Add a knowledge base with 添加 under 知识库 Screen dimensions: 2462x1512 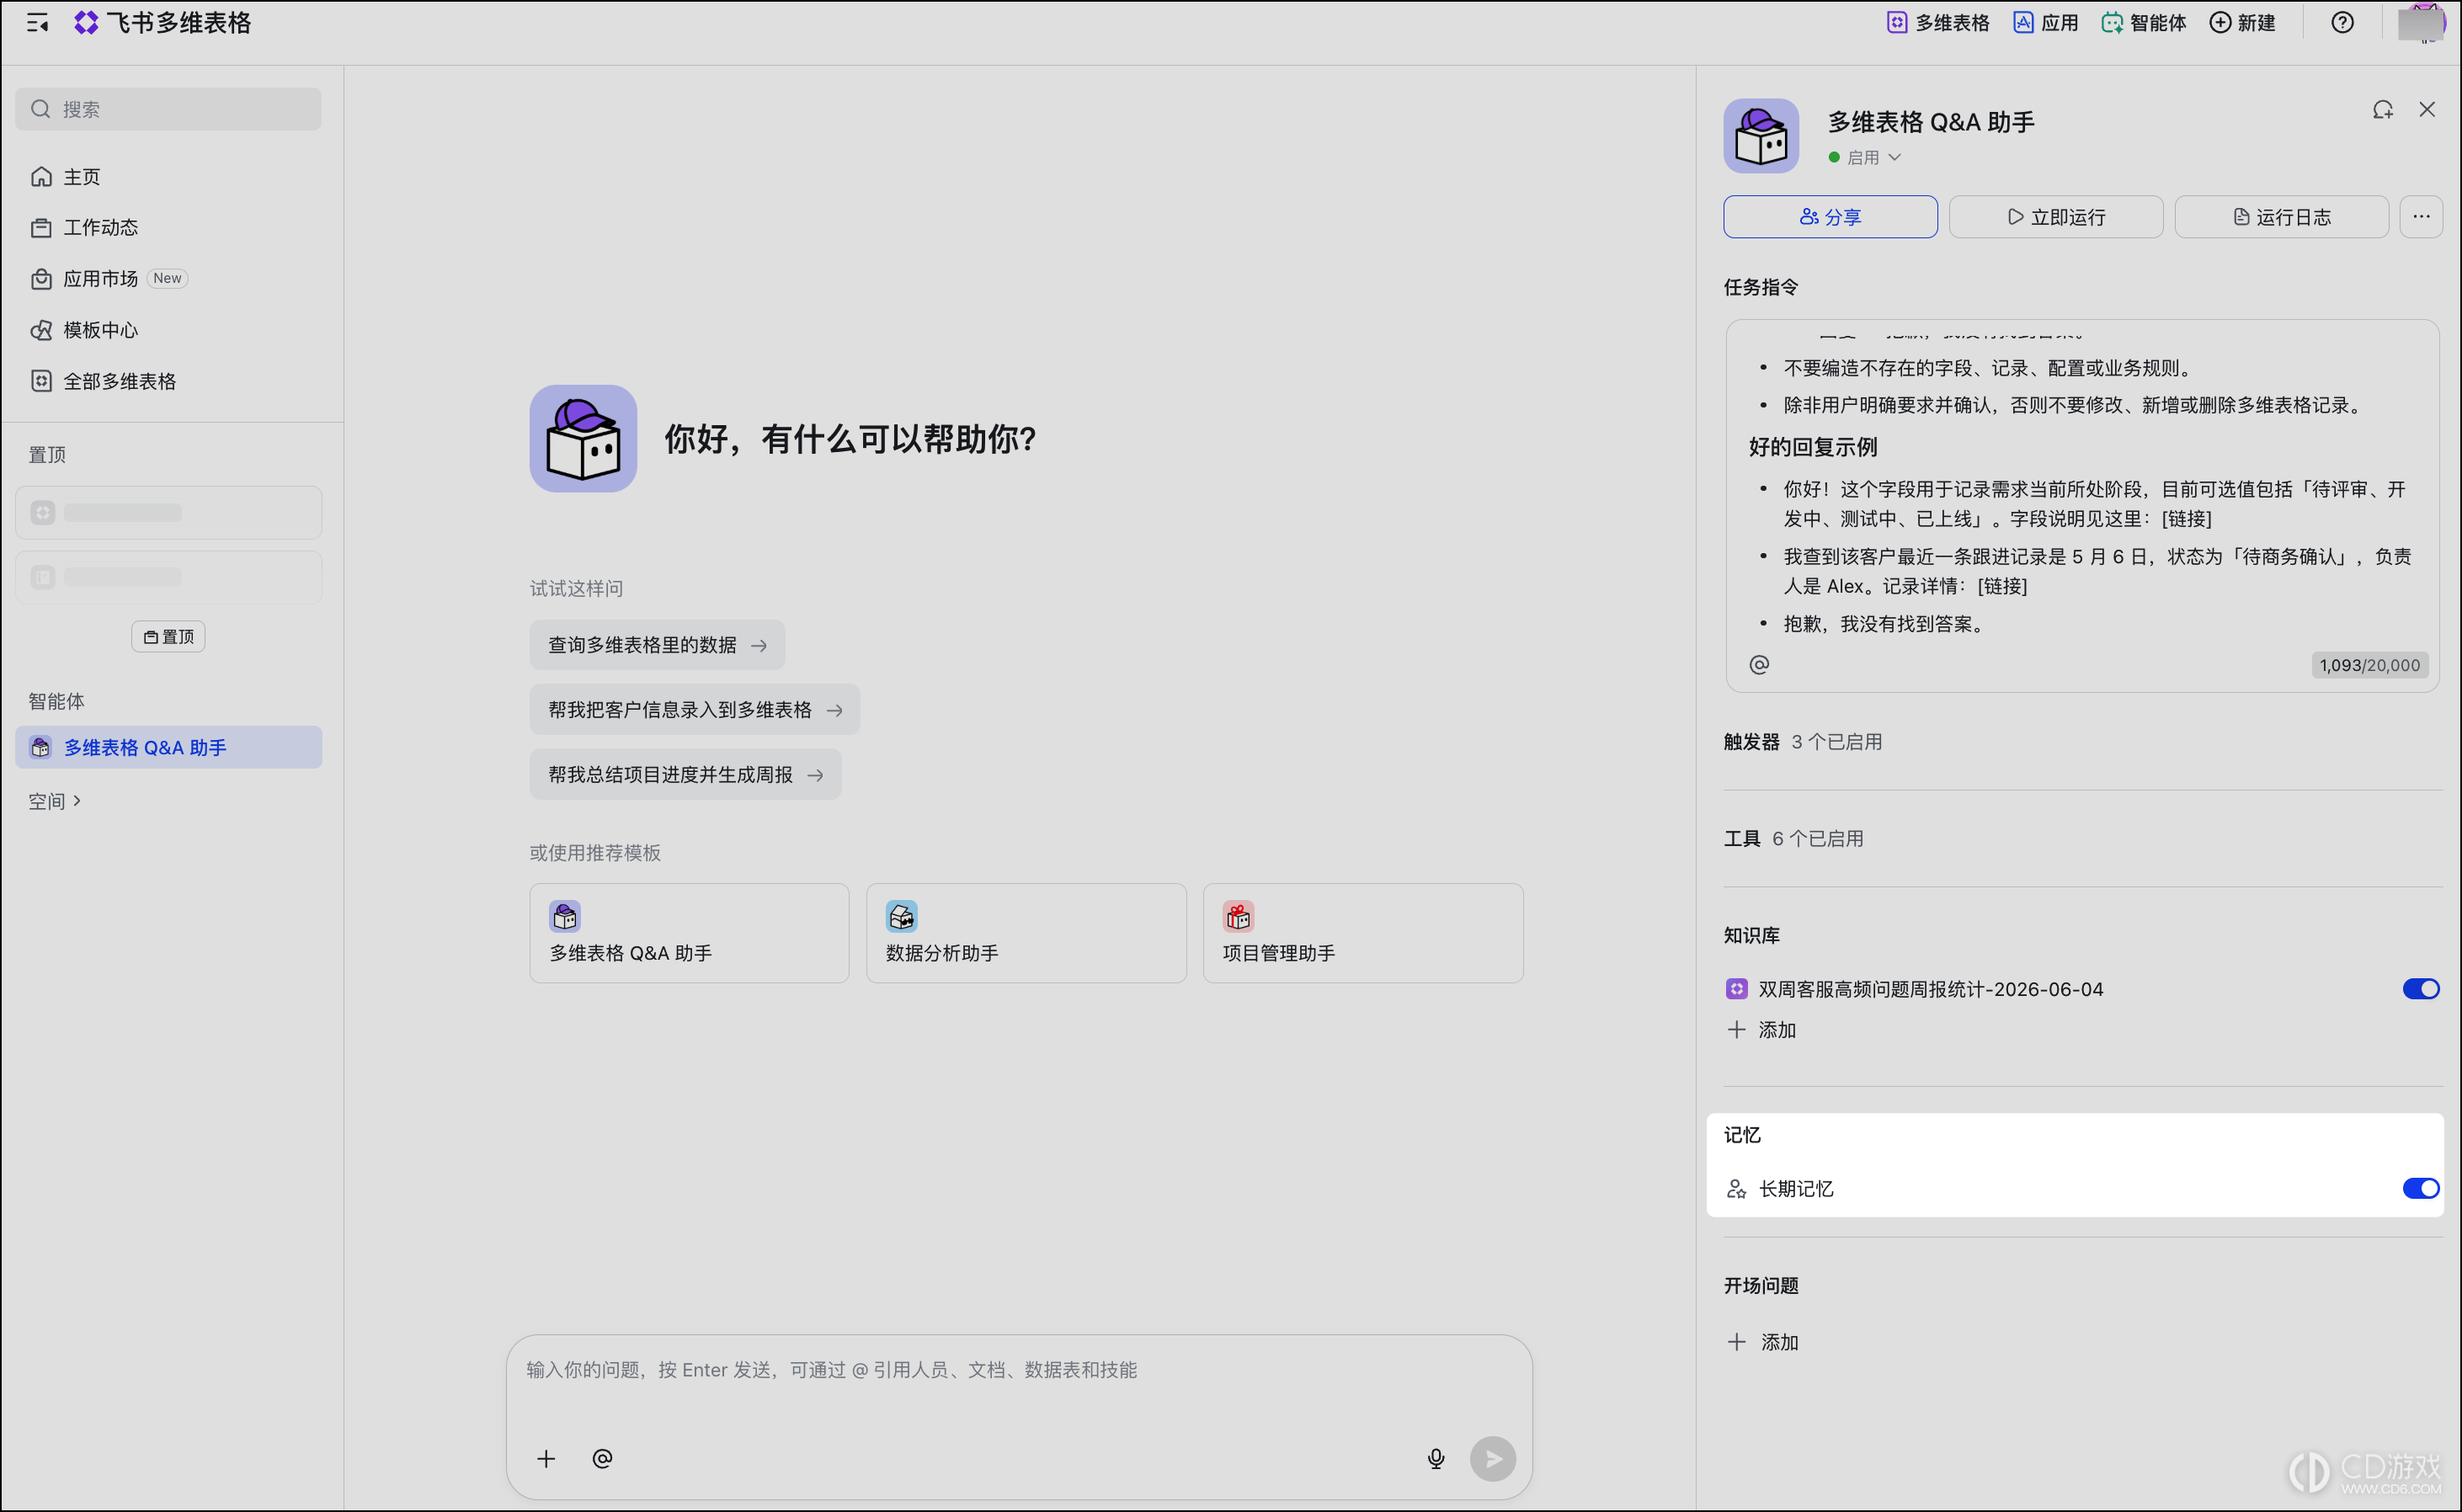(x=1762, y=1030)
